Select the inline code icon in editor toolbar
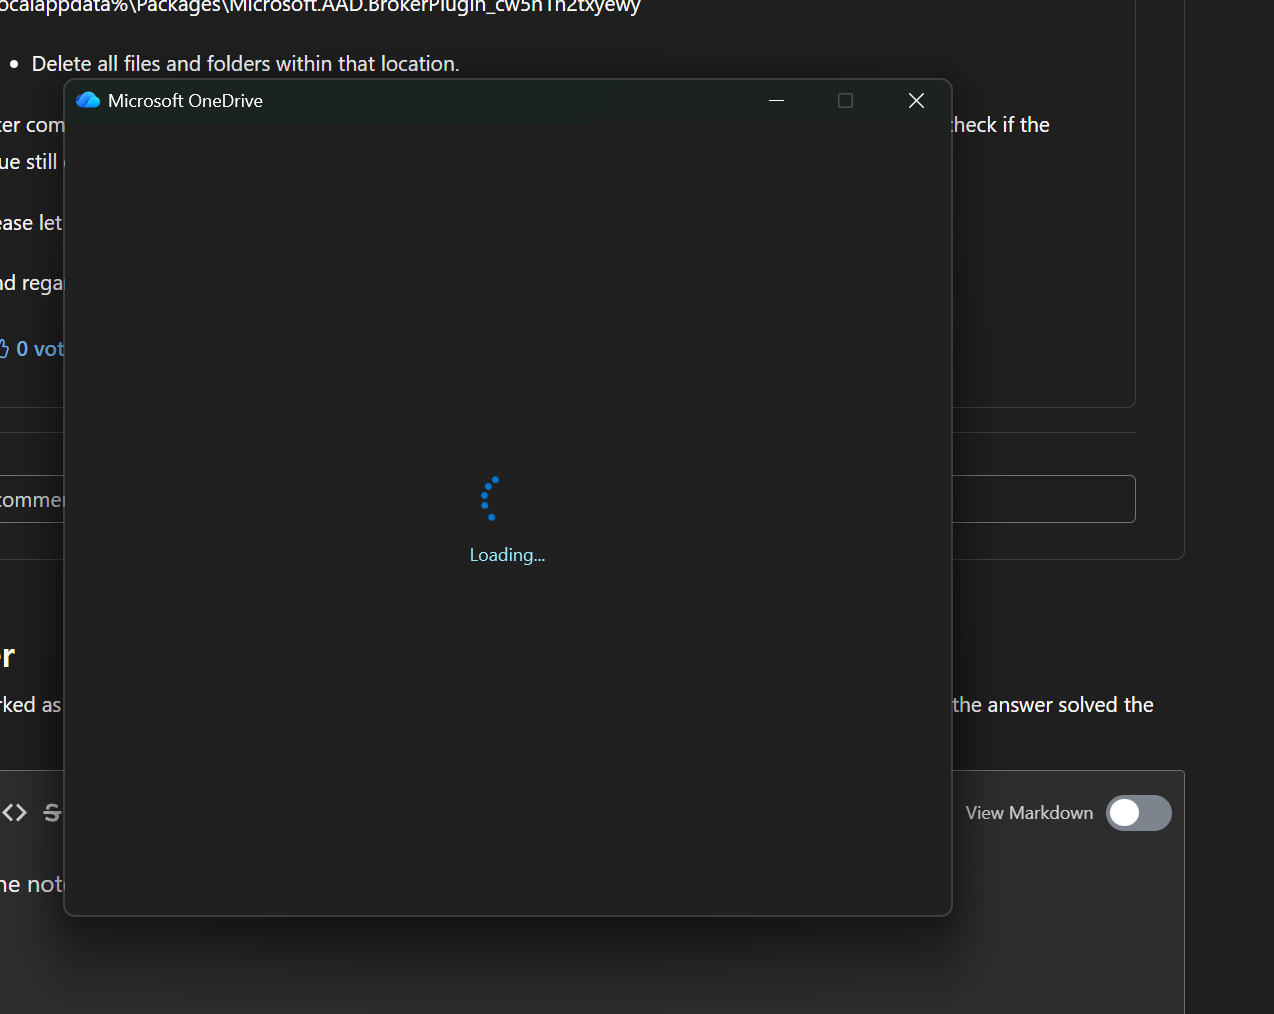Viewport: 1274px width, 1014px height. [14, 813]
